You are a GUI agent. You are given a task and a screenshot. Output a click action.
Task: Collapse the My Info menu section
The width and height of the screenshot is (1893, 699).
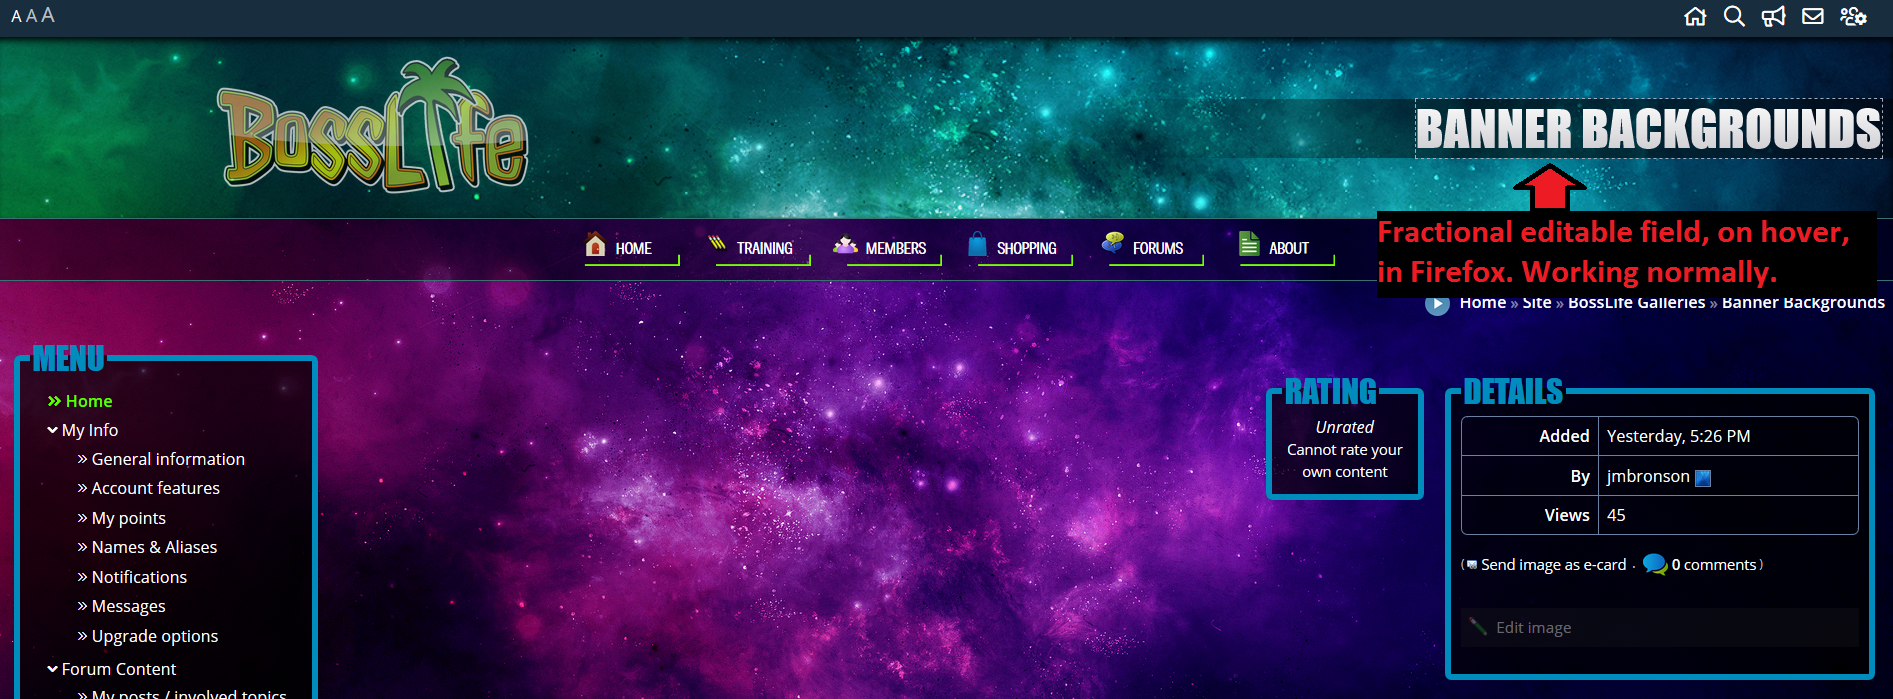tap(52, 430)
